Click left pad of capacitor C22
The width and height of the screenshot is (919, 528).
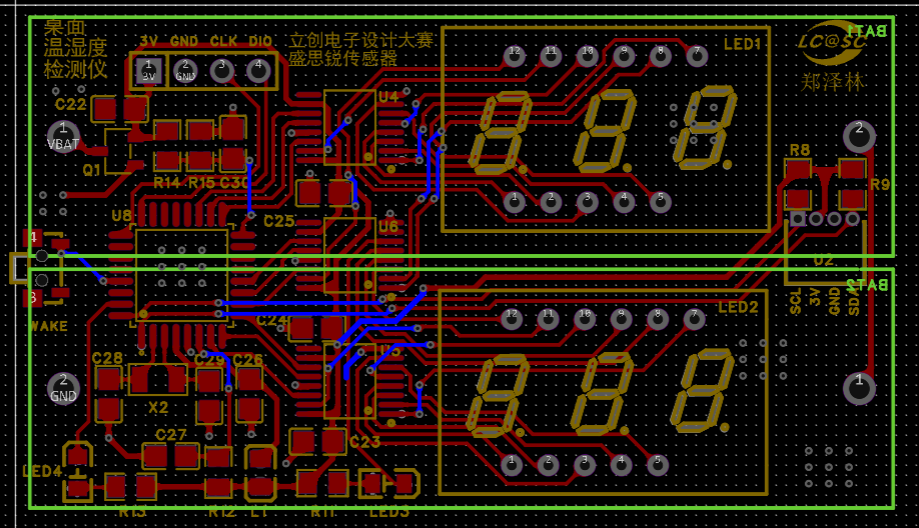[x=105, y=109]
